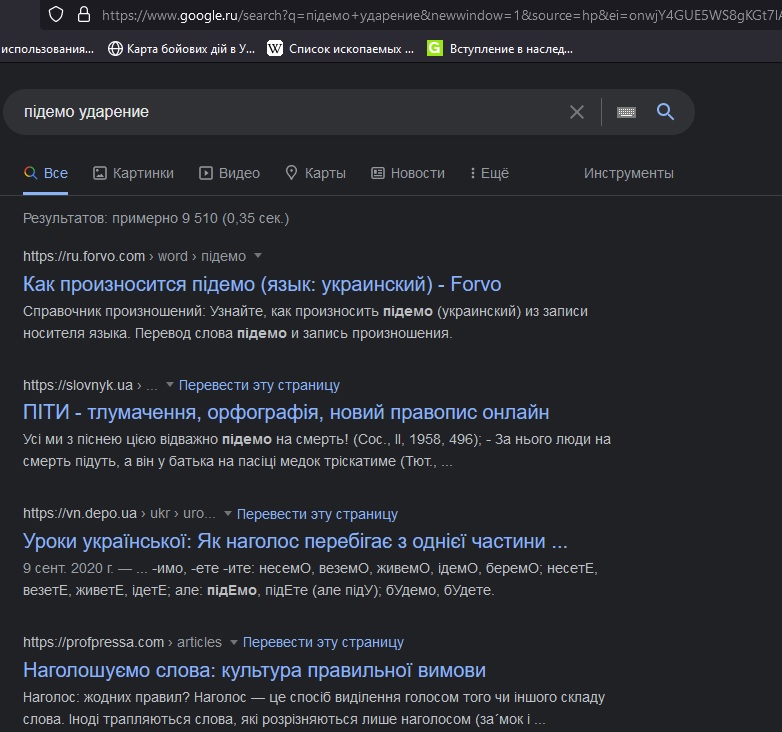The width and height of the screenshot is (782, 732).
Task: Switch to the Новости tab
Action: click(x=407, y=173)
